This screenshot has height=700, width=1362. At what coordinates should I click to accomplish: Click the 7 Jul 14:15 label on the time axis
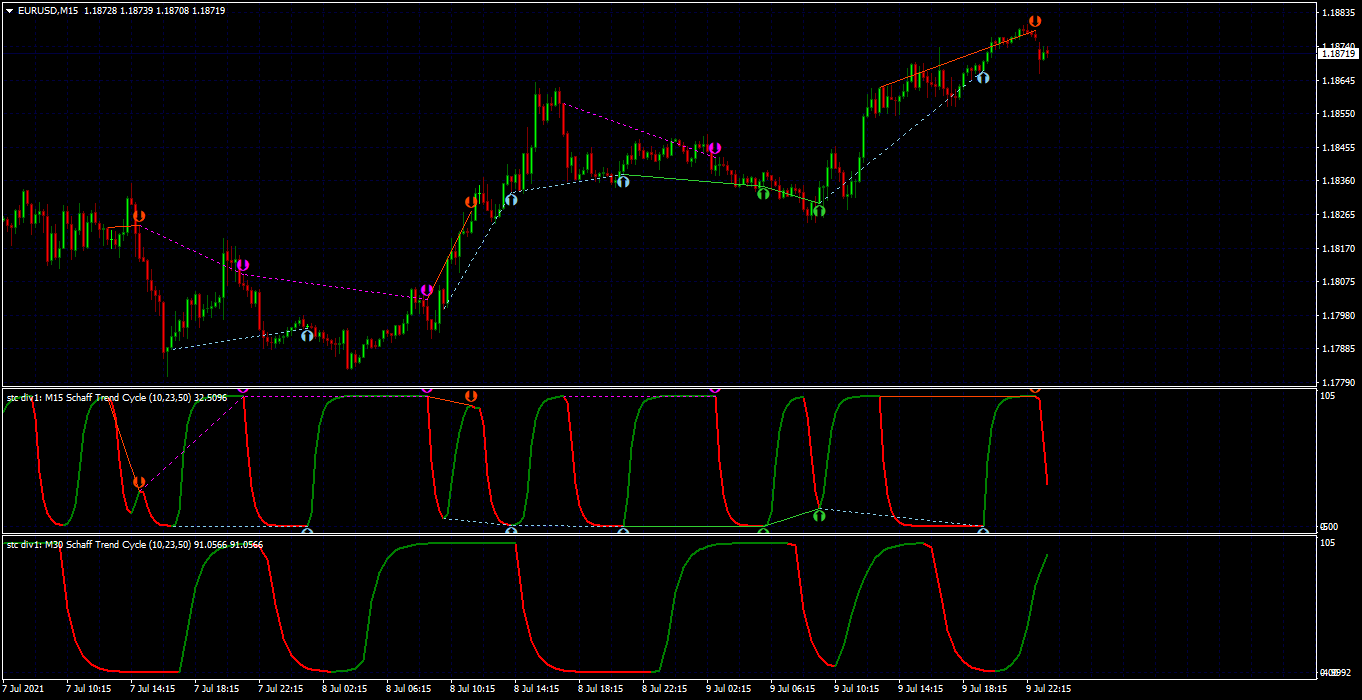pos(152,689)
